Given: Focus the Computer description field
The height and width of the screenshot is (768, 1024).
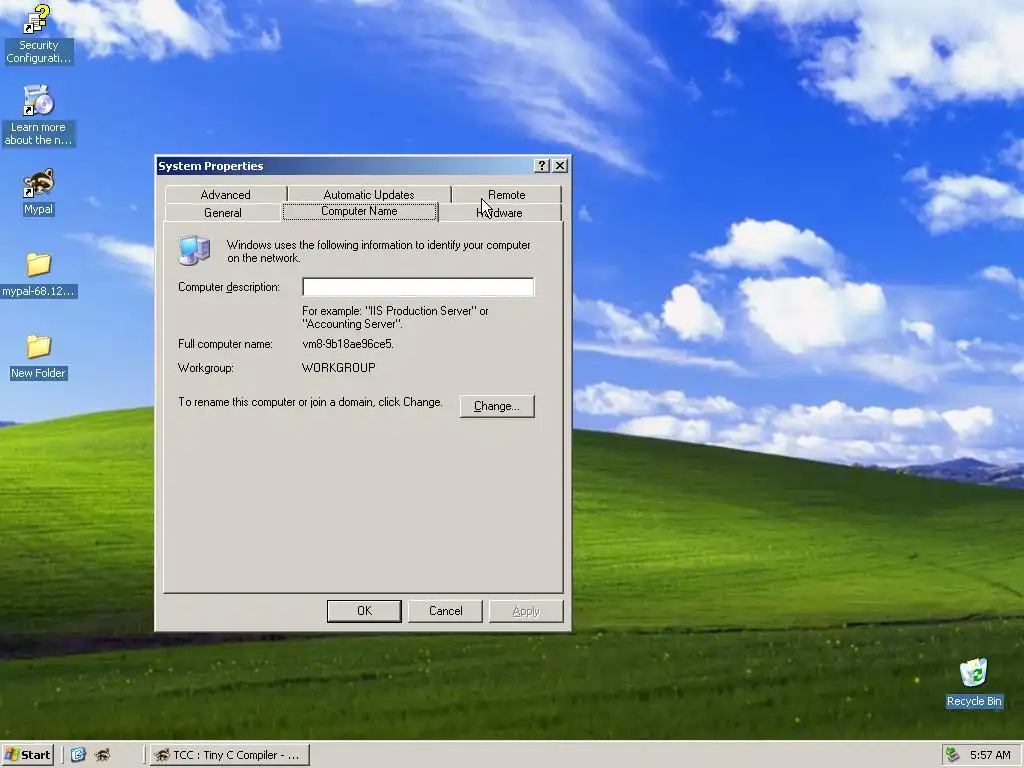Looking at the screenshot, I should click(x=418, y=287).
